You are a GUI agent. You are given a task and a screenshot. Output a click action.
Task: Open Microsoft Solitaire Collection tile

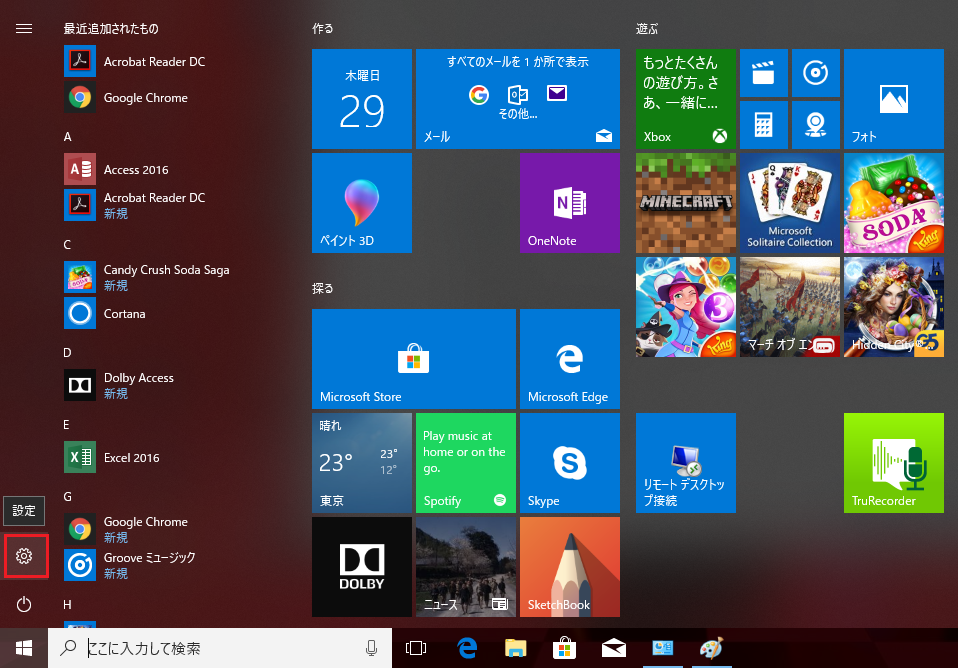point(789,203)
